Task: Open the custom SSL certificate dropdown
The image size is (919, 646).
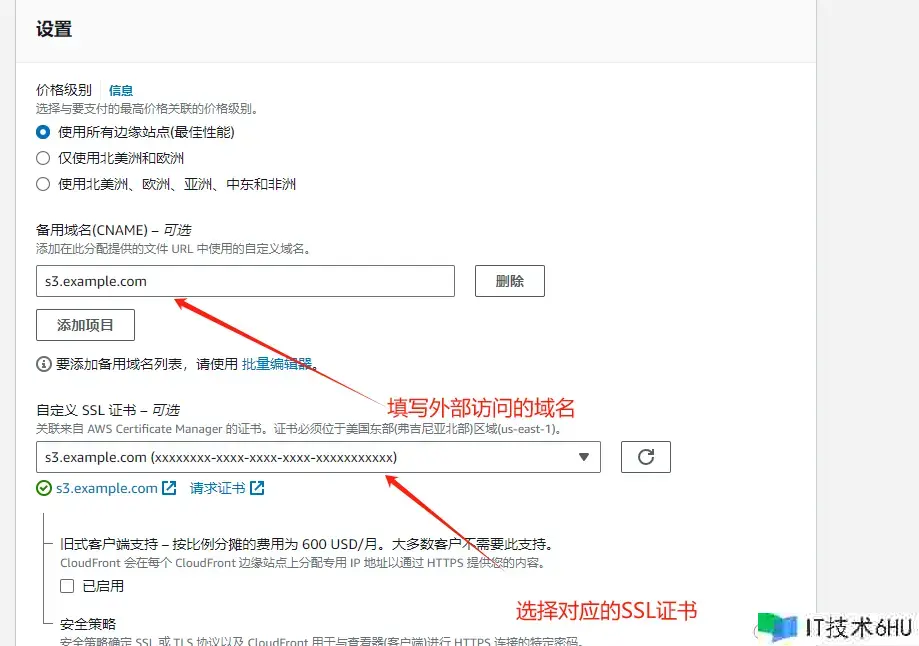Action: click(x=318, y=457)
